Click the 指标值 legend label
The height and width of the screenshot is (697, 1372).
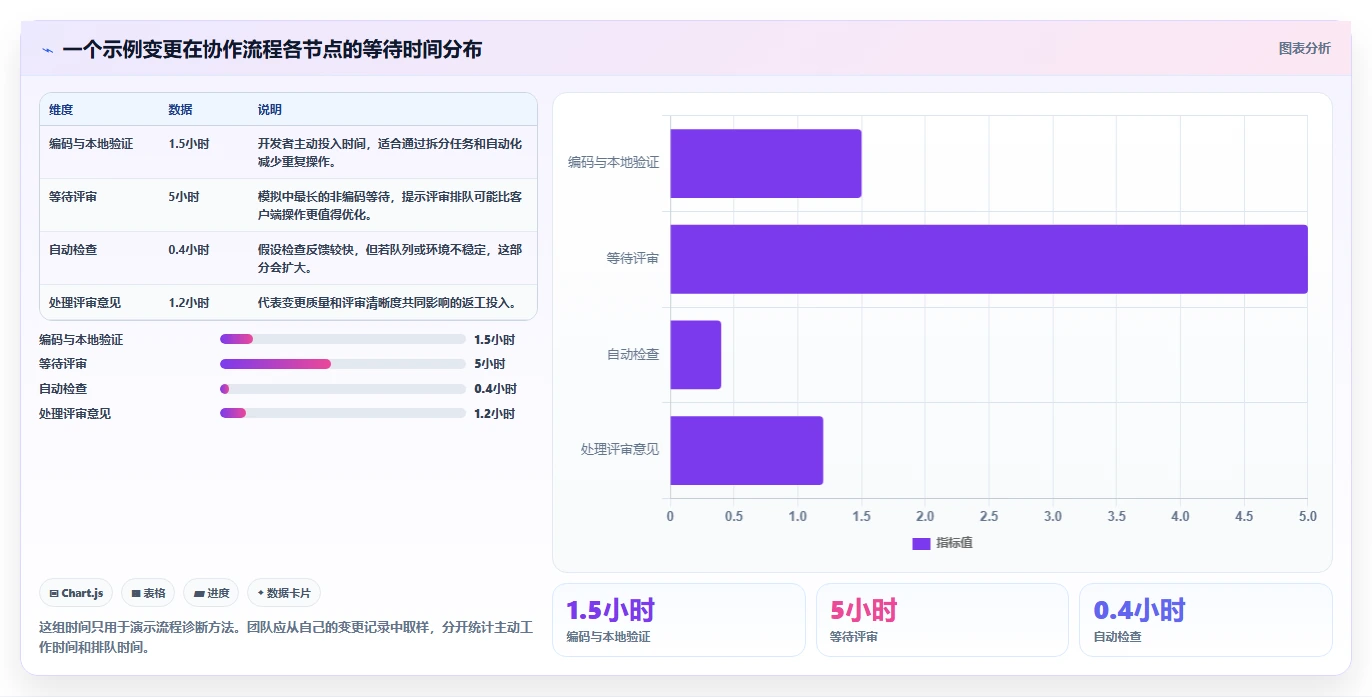click(954, 543)
